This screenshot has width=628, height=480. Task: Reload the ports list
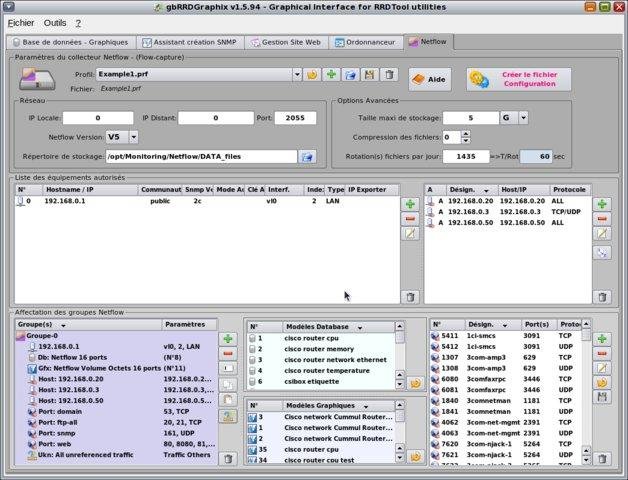coord(602,383)
